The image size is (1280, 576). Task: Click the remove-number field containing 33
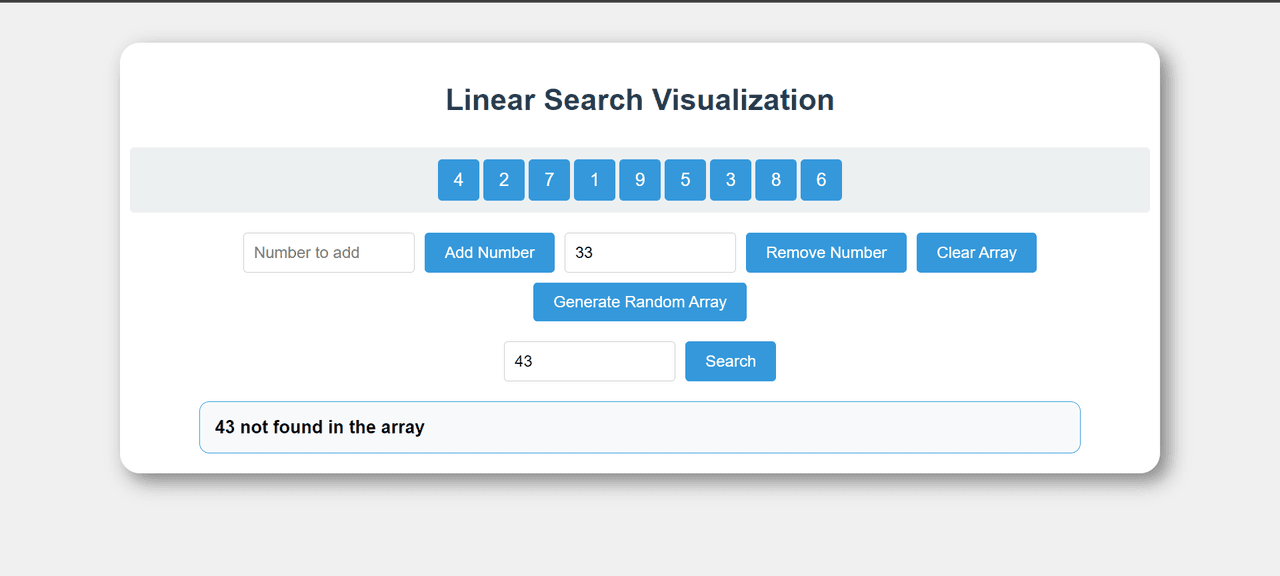click(650, 253)
